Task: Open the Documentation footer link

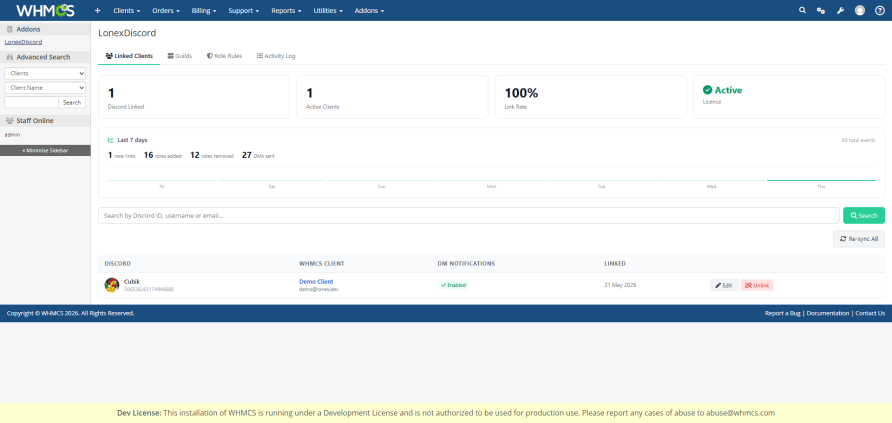Action: [x=828, y=313]
